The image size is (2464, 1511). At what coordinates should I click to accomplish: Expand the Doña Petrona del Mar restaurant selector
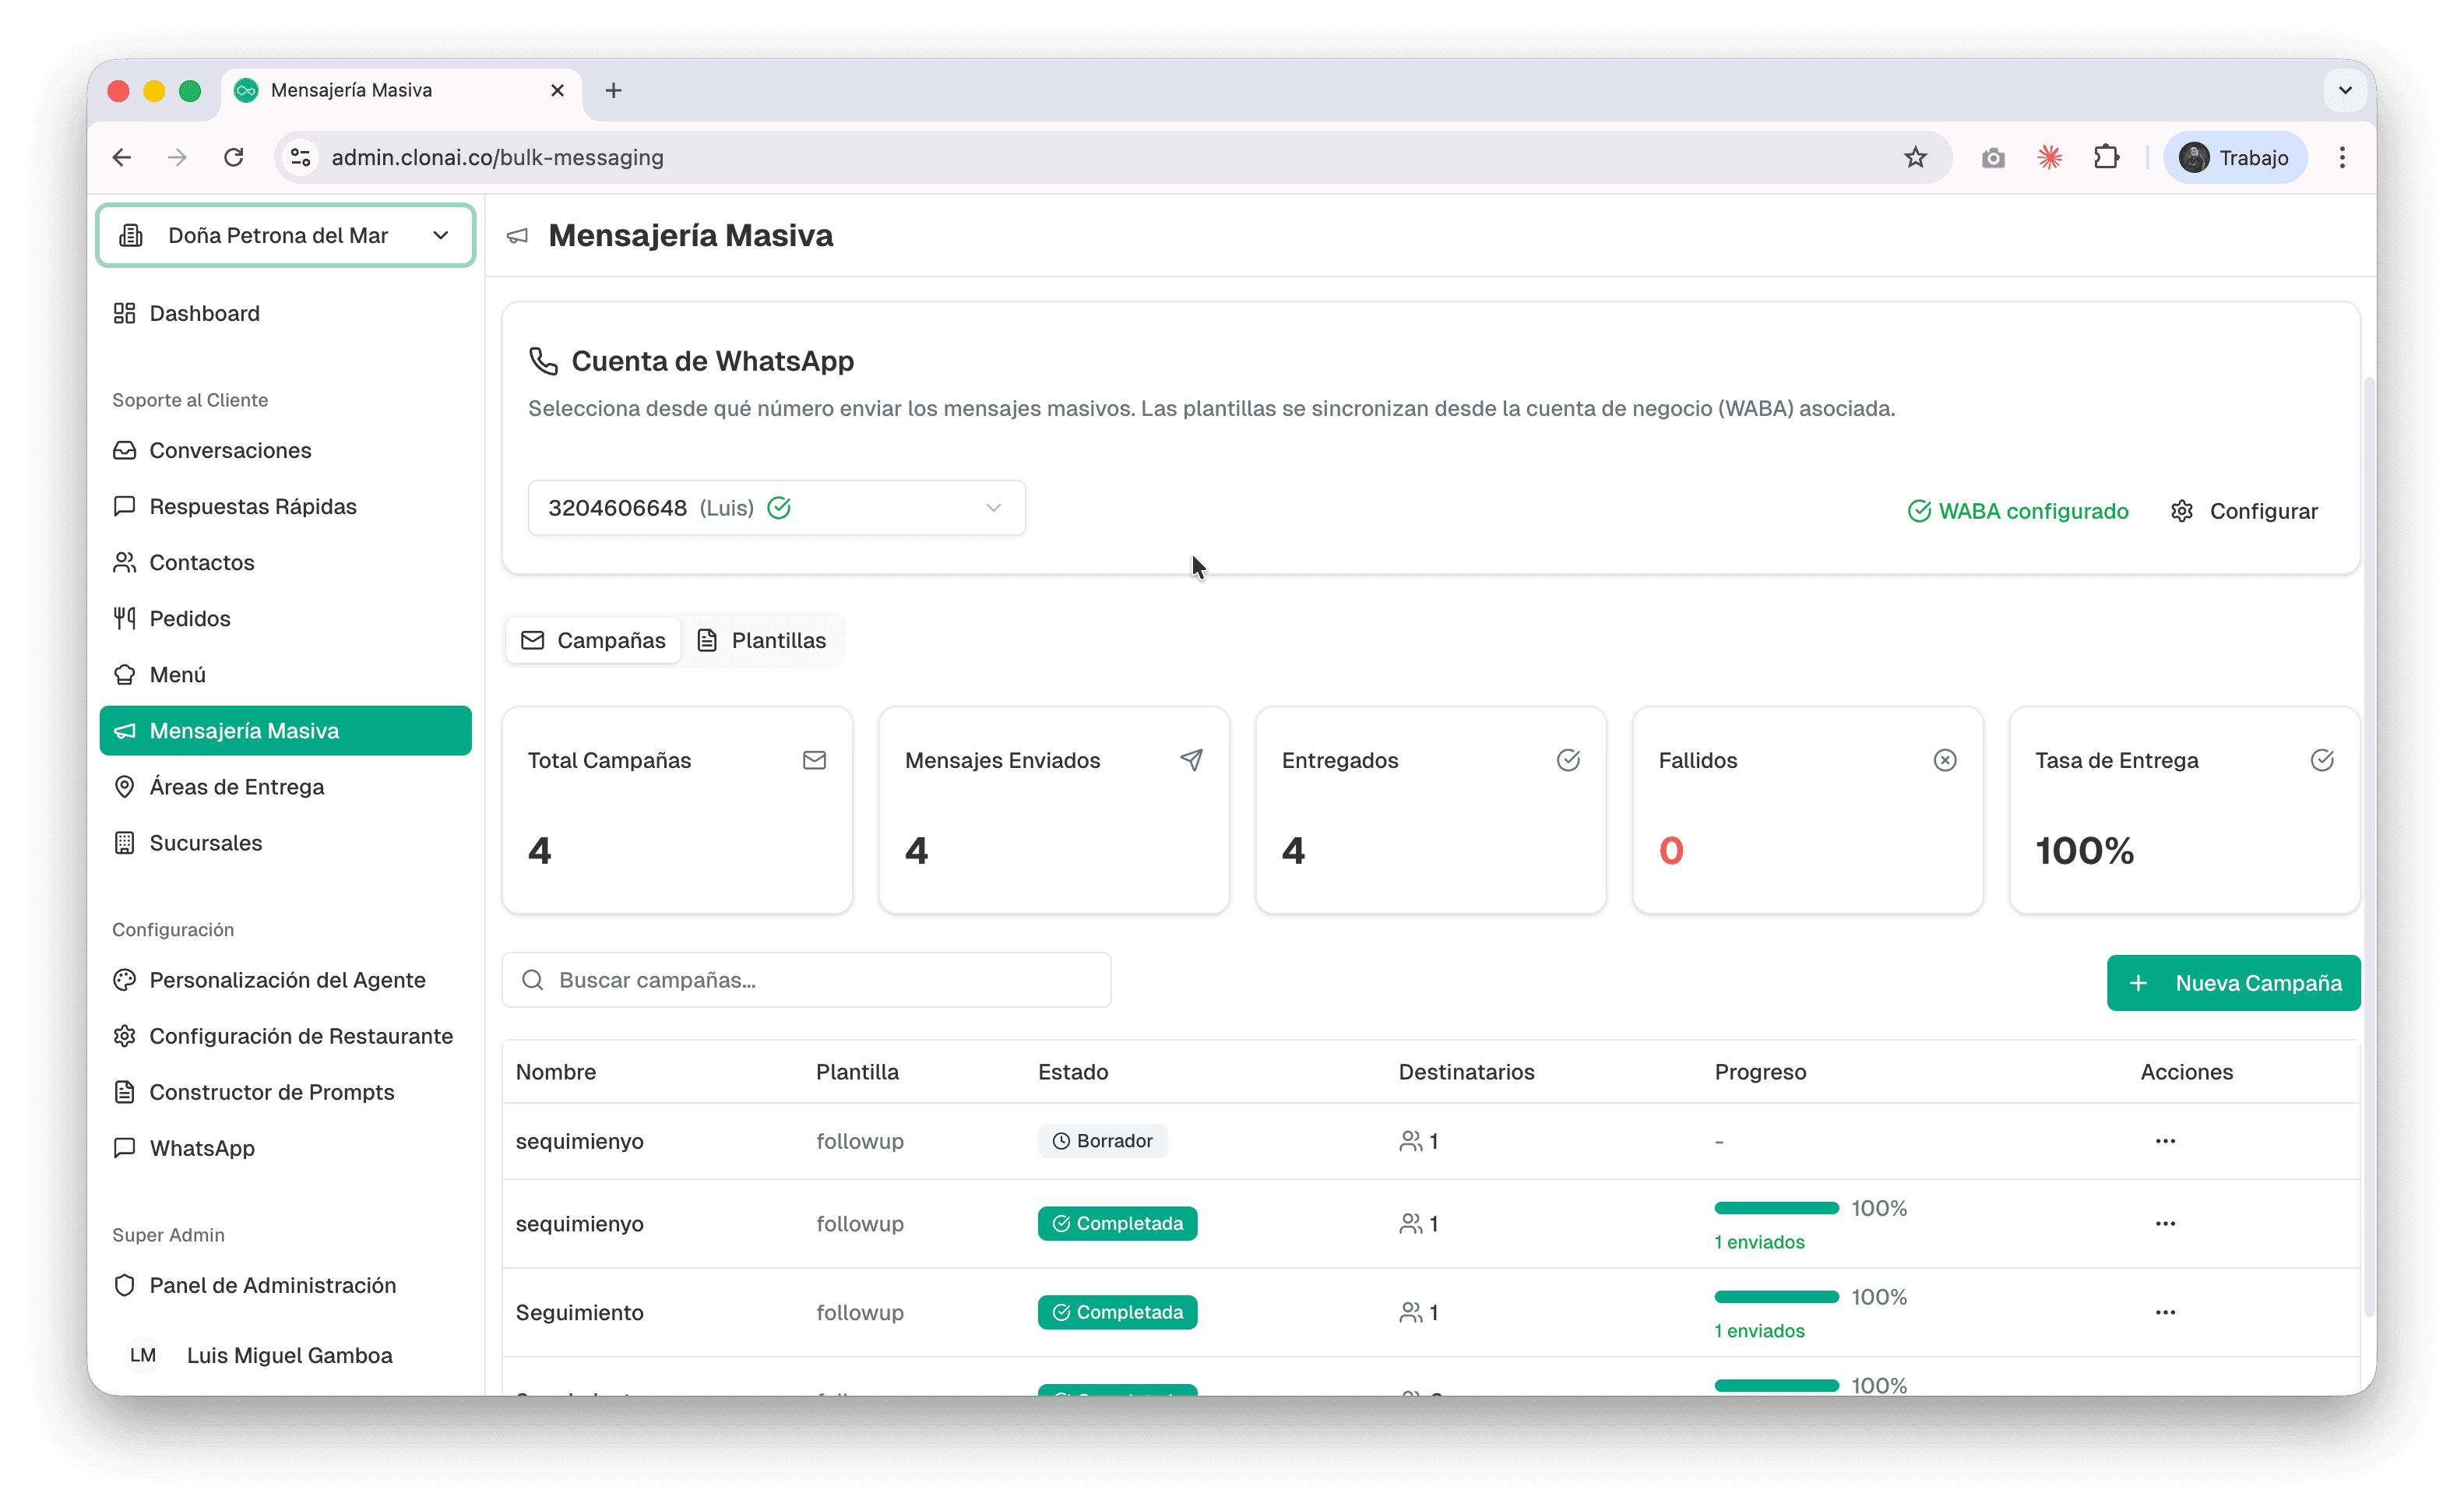[285, 235]
